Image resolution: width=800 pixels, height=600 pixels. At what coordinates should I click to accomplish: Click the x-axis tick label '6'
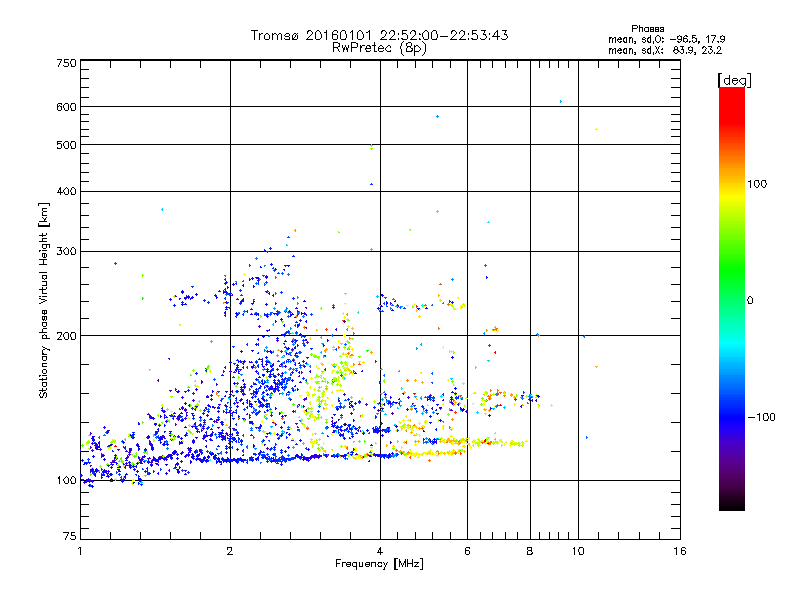(x=467, y=551)
